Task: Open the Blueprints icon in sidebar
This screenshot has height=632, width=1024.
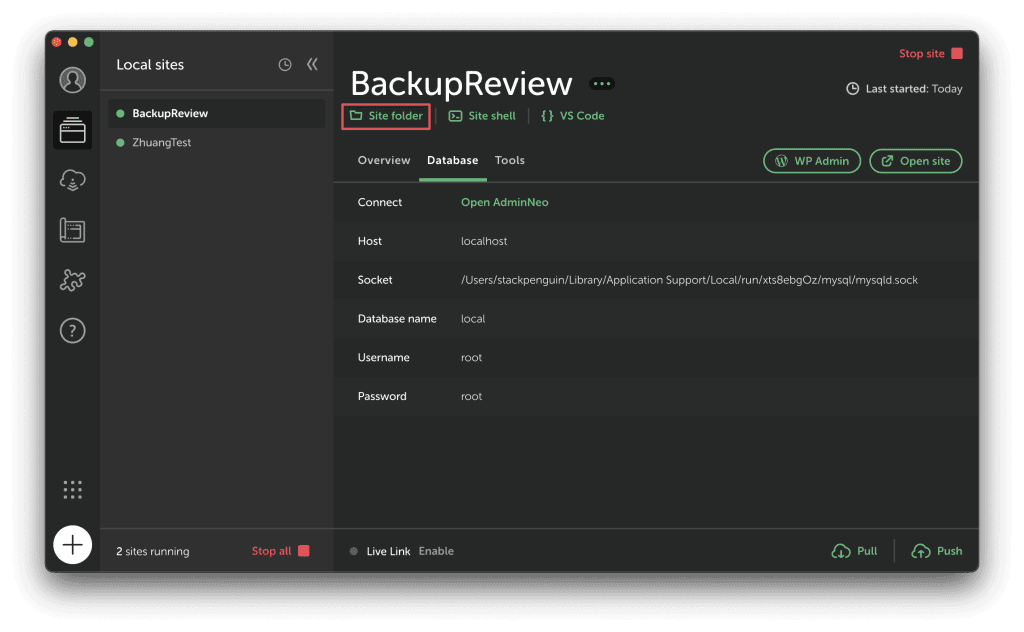Action: [x=72, y=230]
